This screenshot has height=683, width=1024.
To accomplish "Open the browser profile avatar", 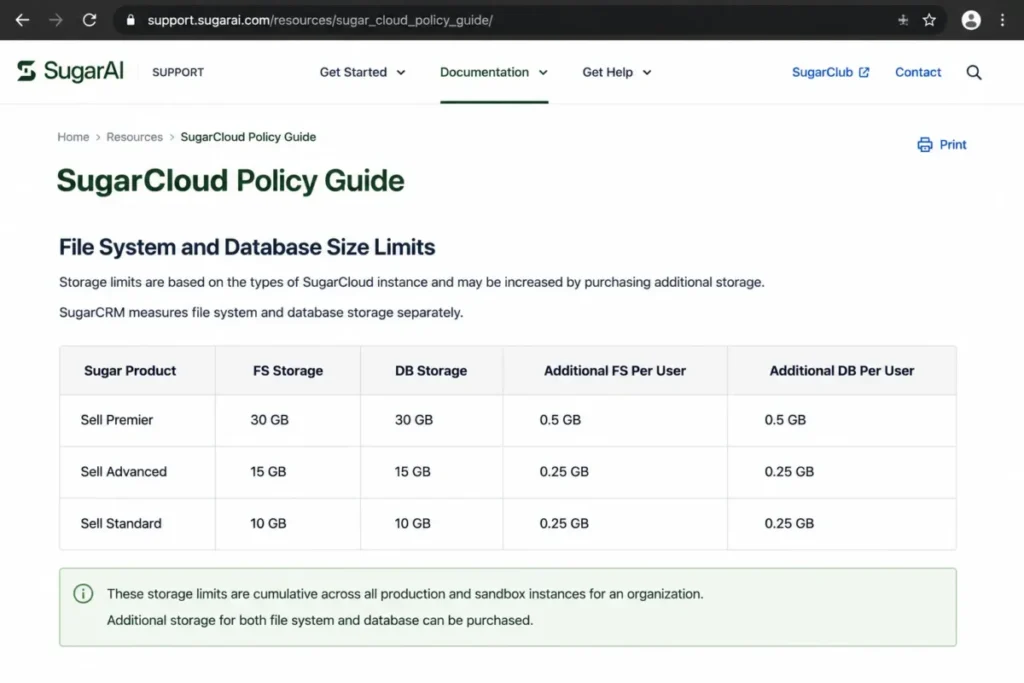I will point(971,20).
